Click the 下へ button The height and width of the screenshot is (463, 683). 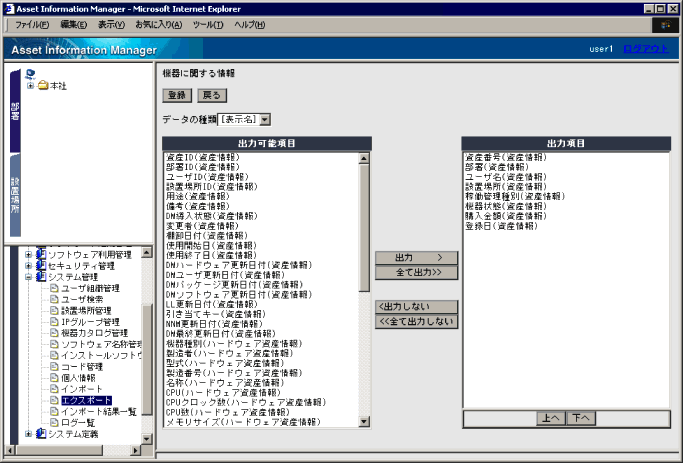click(x=581, y=418)
